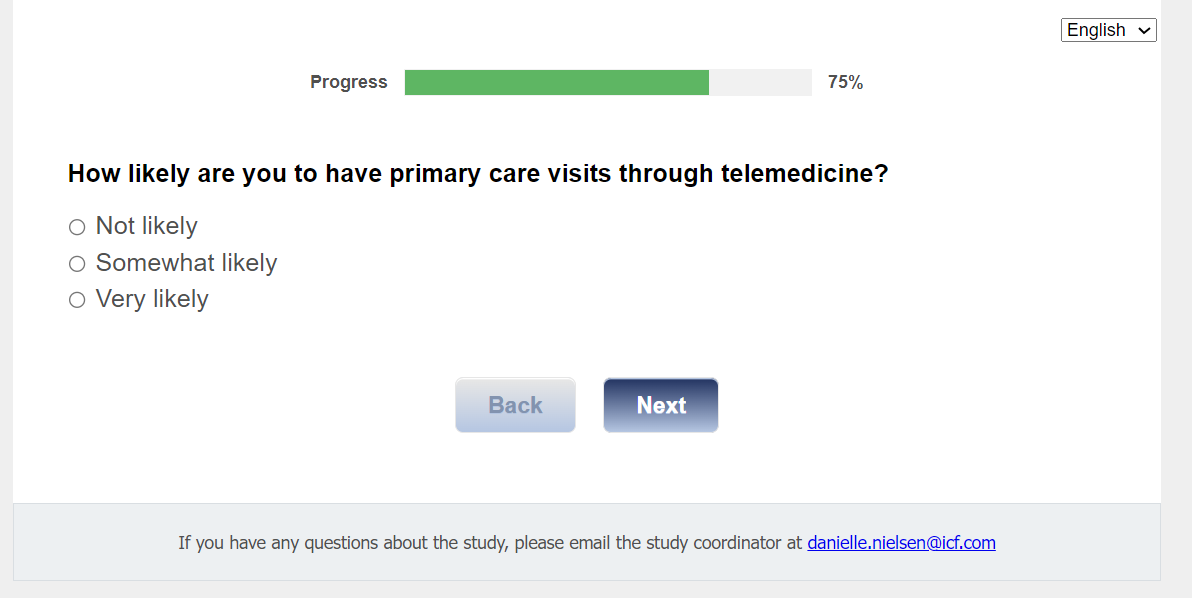This screenshot has height=598, width=1192.
Task: Click the green filled part of the progress bar
Action: point(556,83)
